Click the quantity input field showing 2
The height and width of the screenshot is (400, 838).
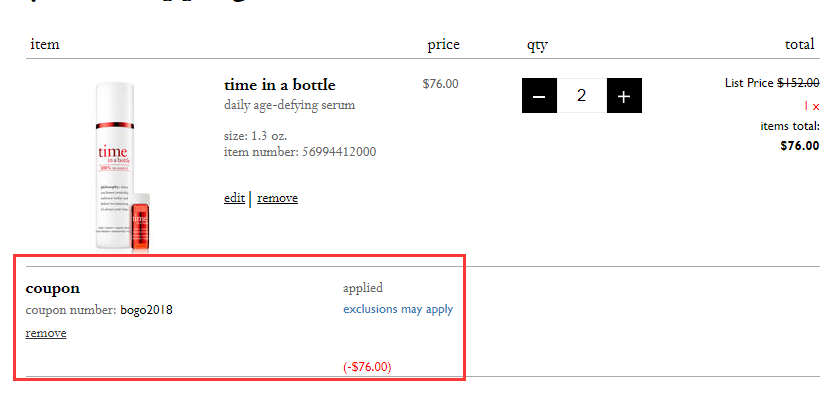point(581,96)
